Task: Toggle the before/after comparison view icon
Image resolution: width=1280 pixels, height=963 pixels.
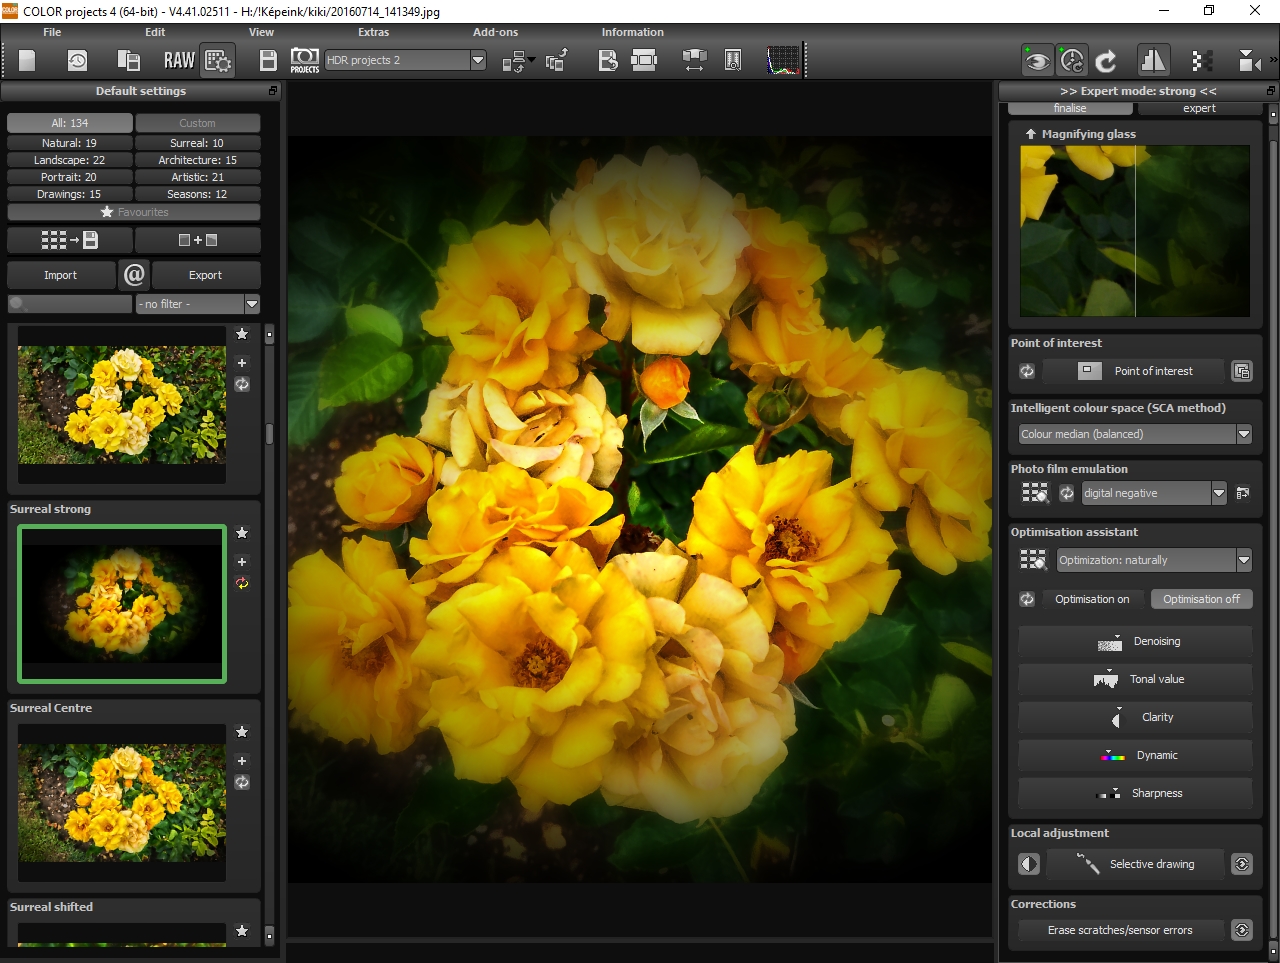Action: coord(1153,61)
